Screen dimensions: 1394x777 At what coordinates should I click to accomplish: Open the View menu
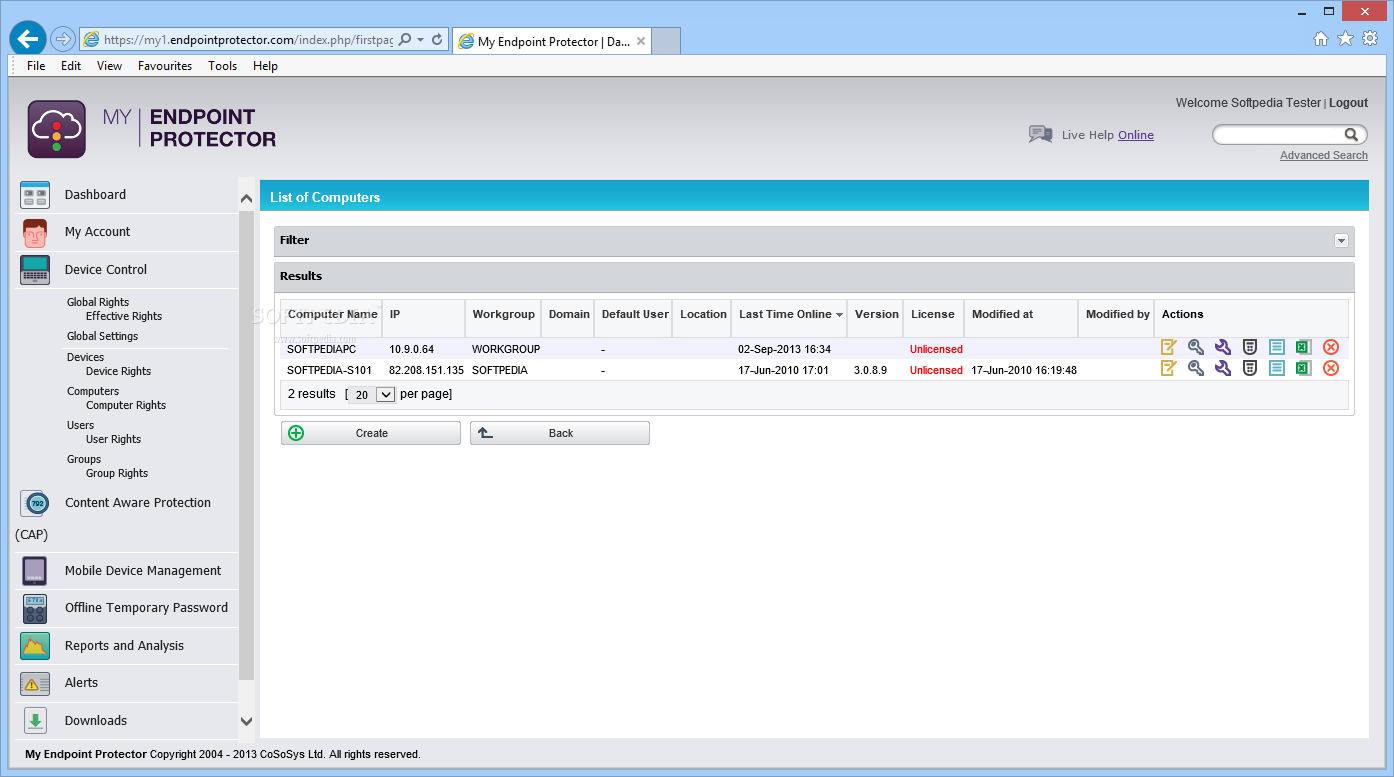coord(110,66)
